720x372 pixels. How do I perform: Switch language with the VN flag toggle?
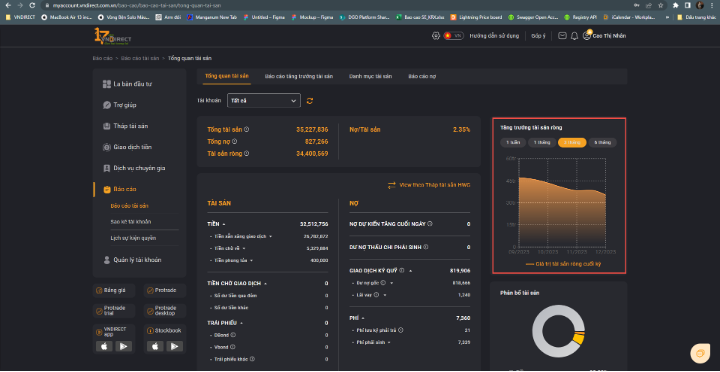(x=454, y=36)
